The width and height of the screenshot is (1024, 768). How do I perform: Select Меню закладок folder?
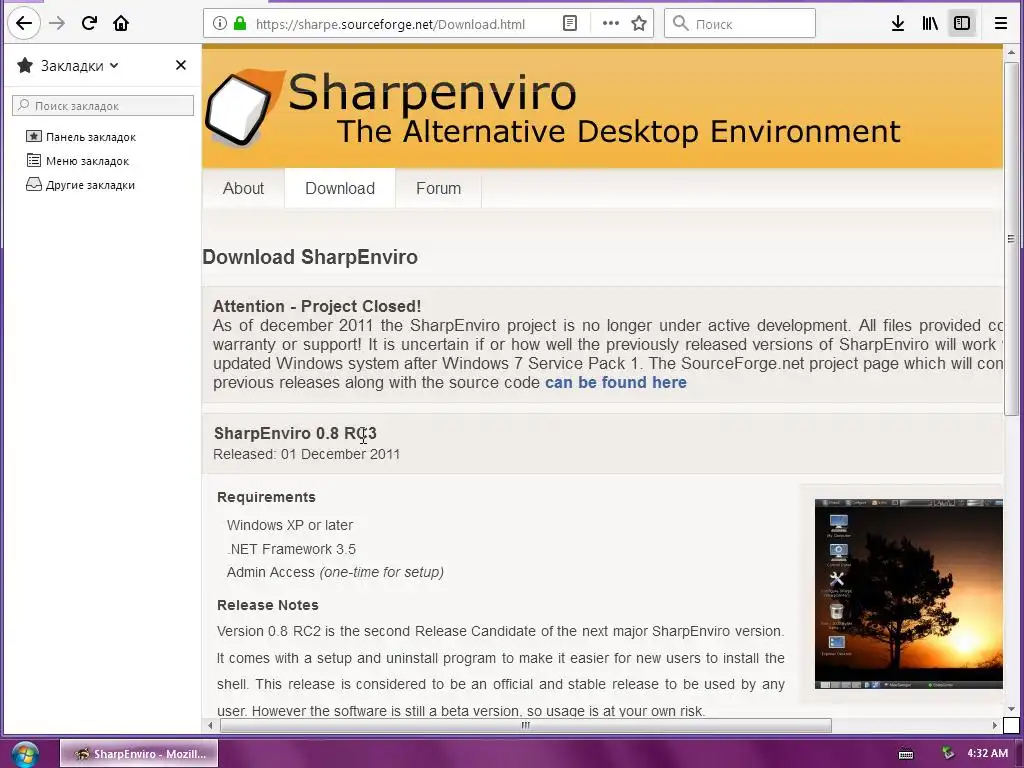click(x=78, y=161)
